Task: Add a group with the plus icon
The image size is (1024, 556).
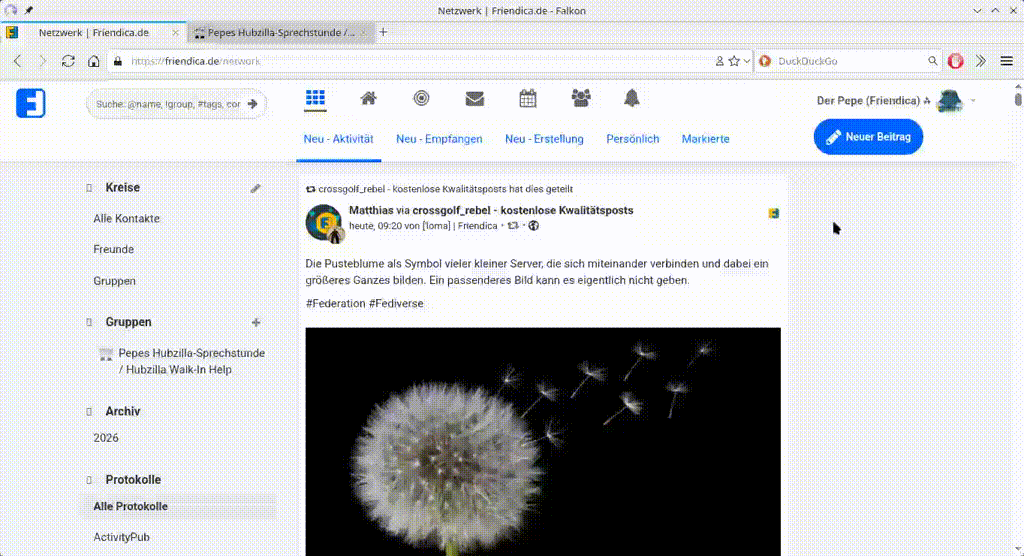Action: tap(256, 322)
